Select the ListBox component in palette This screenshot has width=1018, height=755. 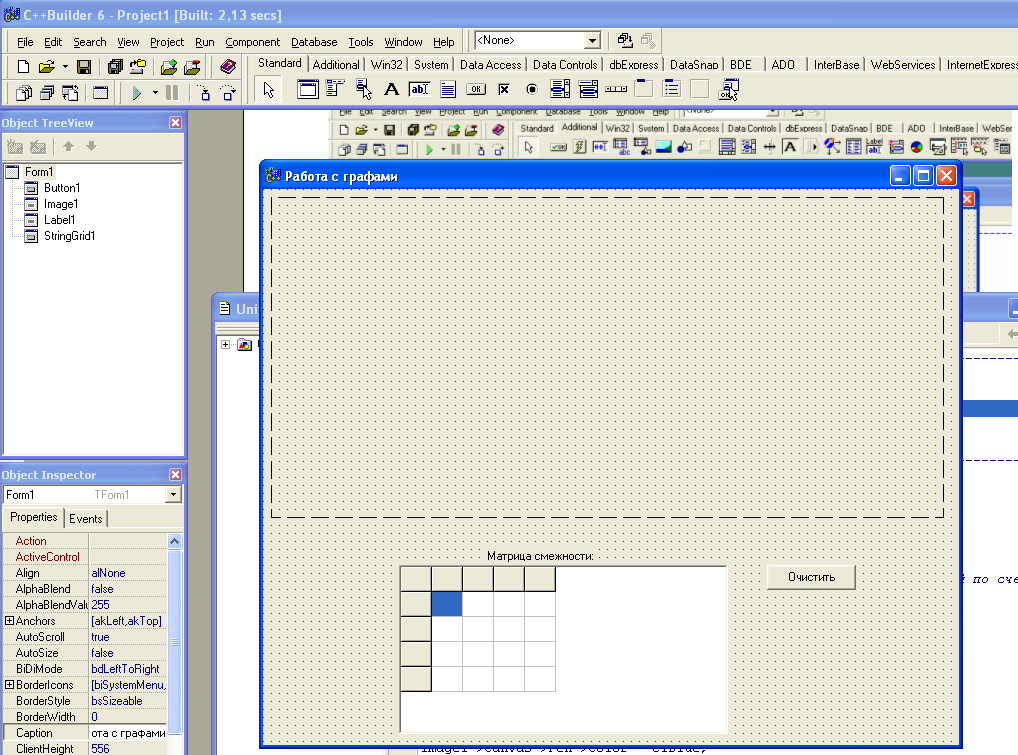click(560, 89)
